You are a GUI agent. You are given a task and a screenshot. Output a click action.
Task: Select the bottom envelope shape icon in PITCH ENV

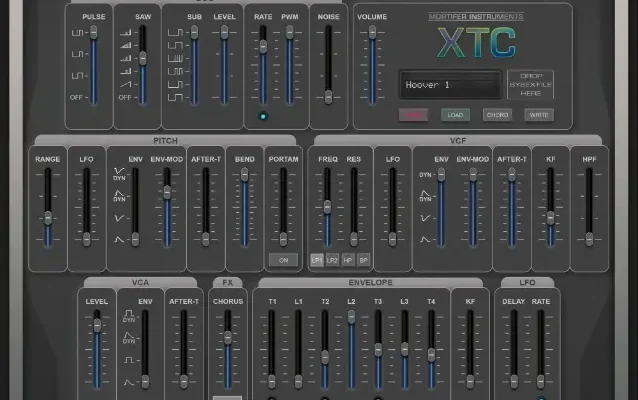(119, 240)
